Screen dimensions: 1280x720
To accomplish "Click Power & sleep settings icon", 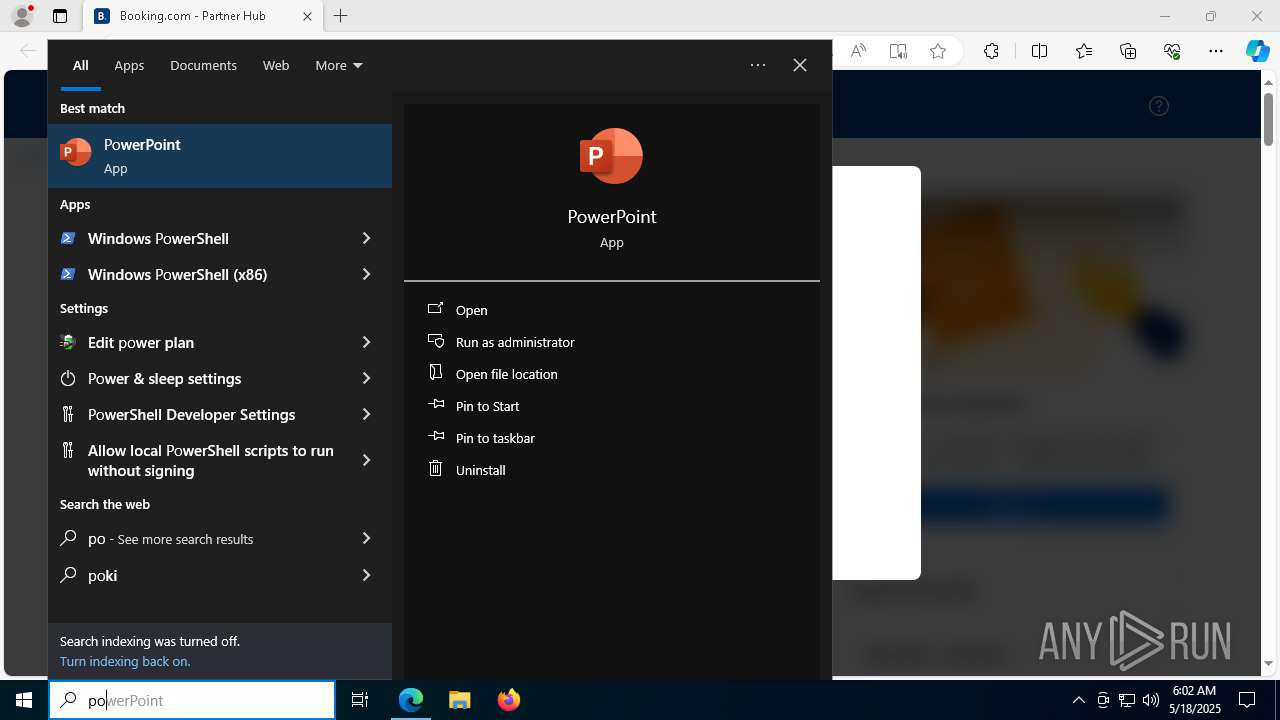I will pos(68,378).
